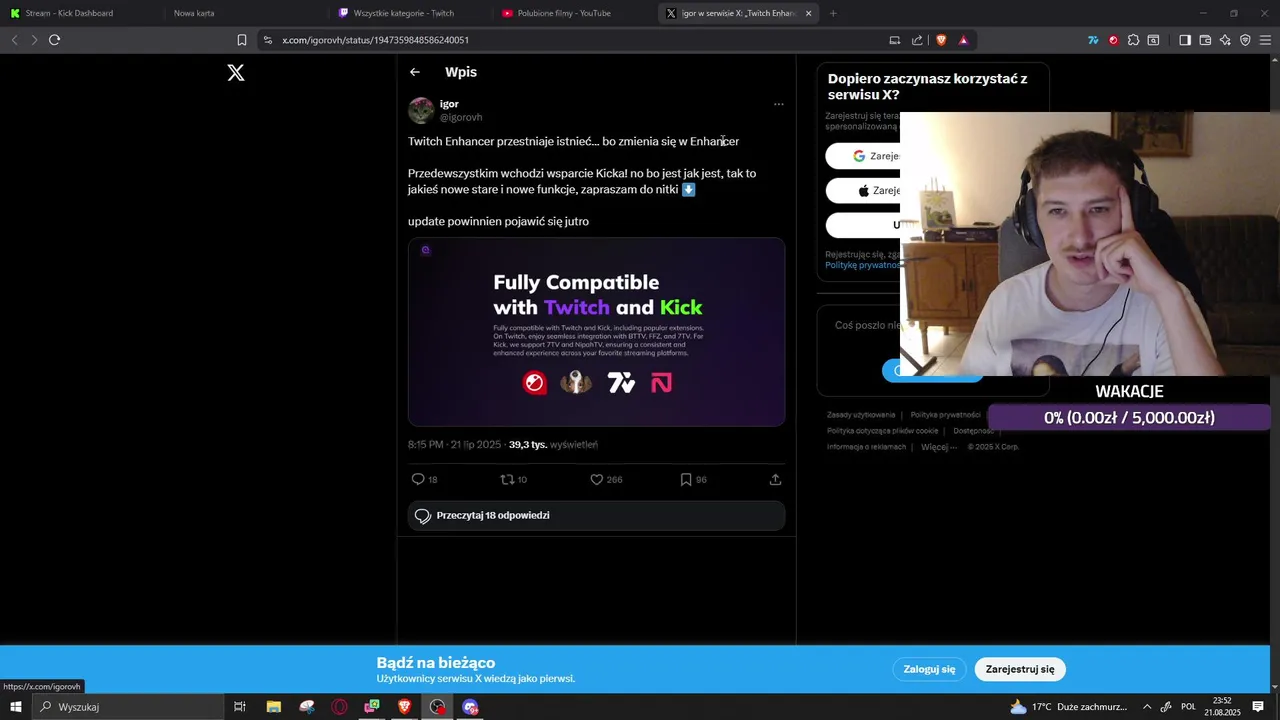This screenshot has width=1280, height=720.
Task: Open Brave Rewards triangle icon
Action: [963, 40]
